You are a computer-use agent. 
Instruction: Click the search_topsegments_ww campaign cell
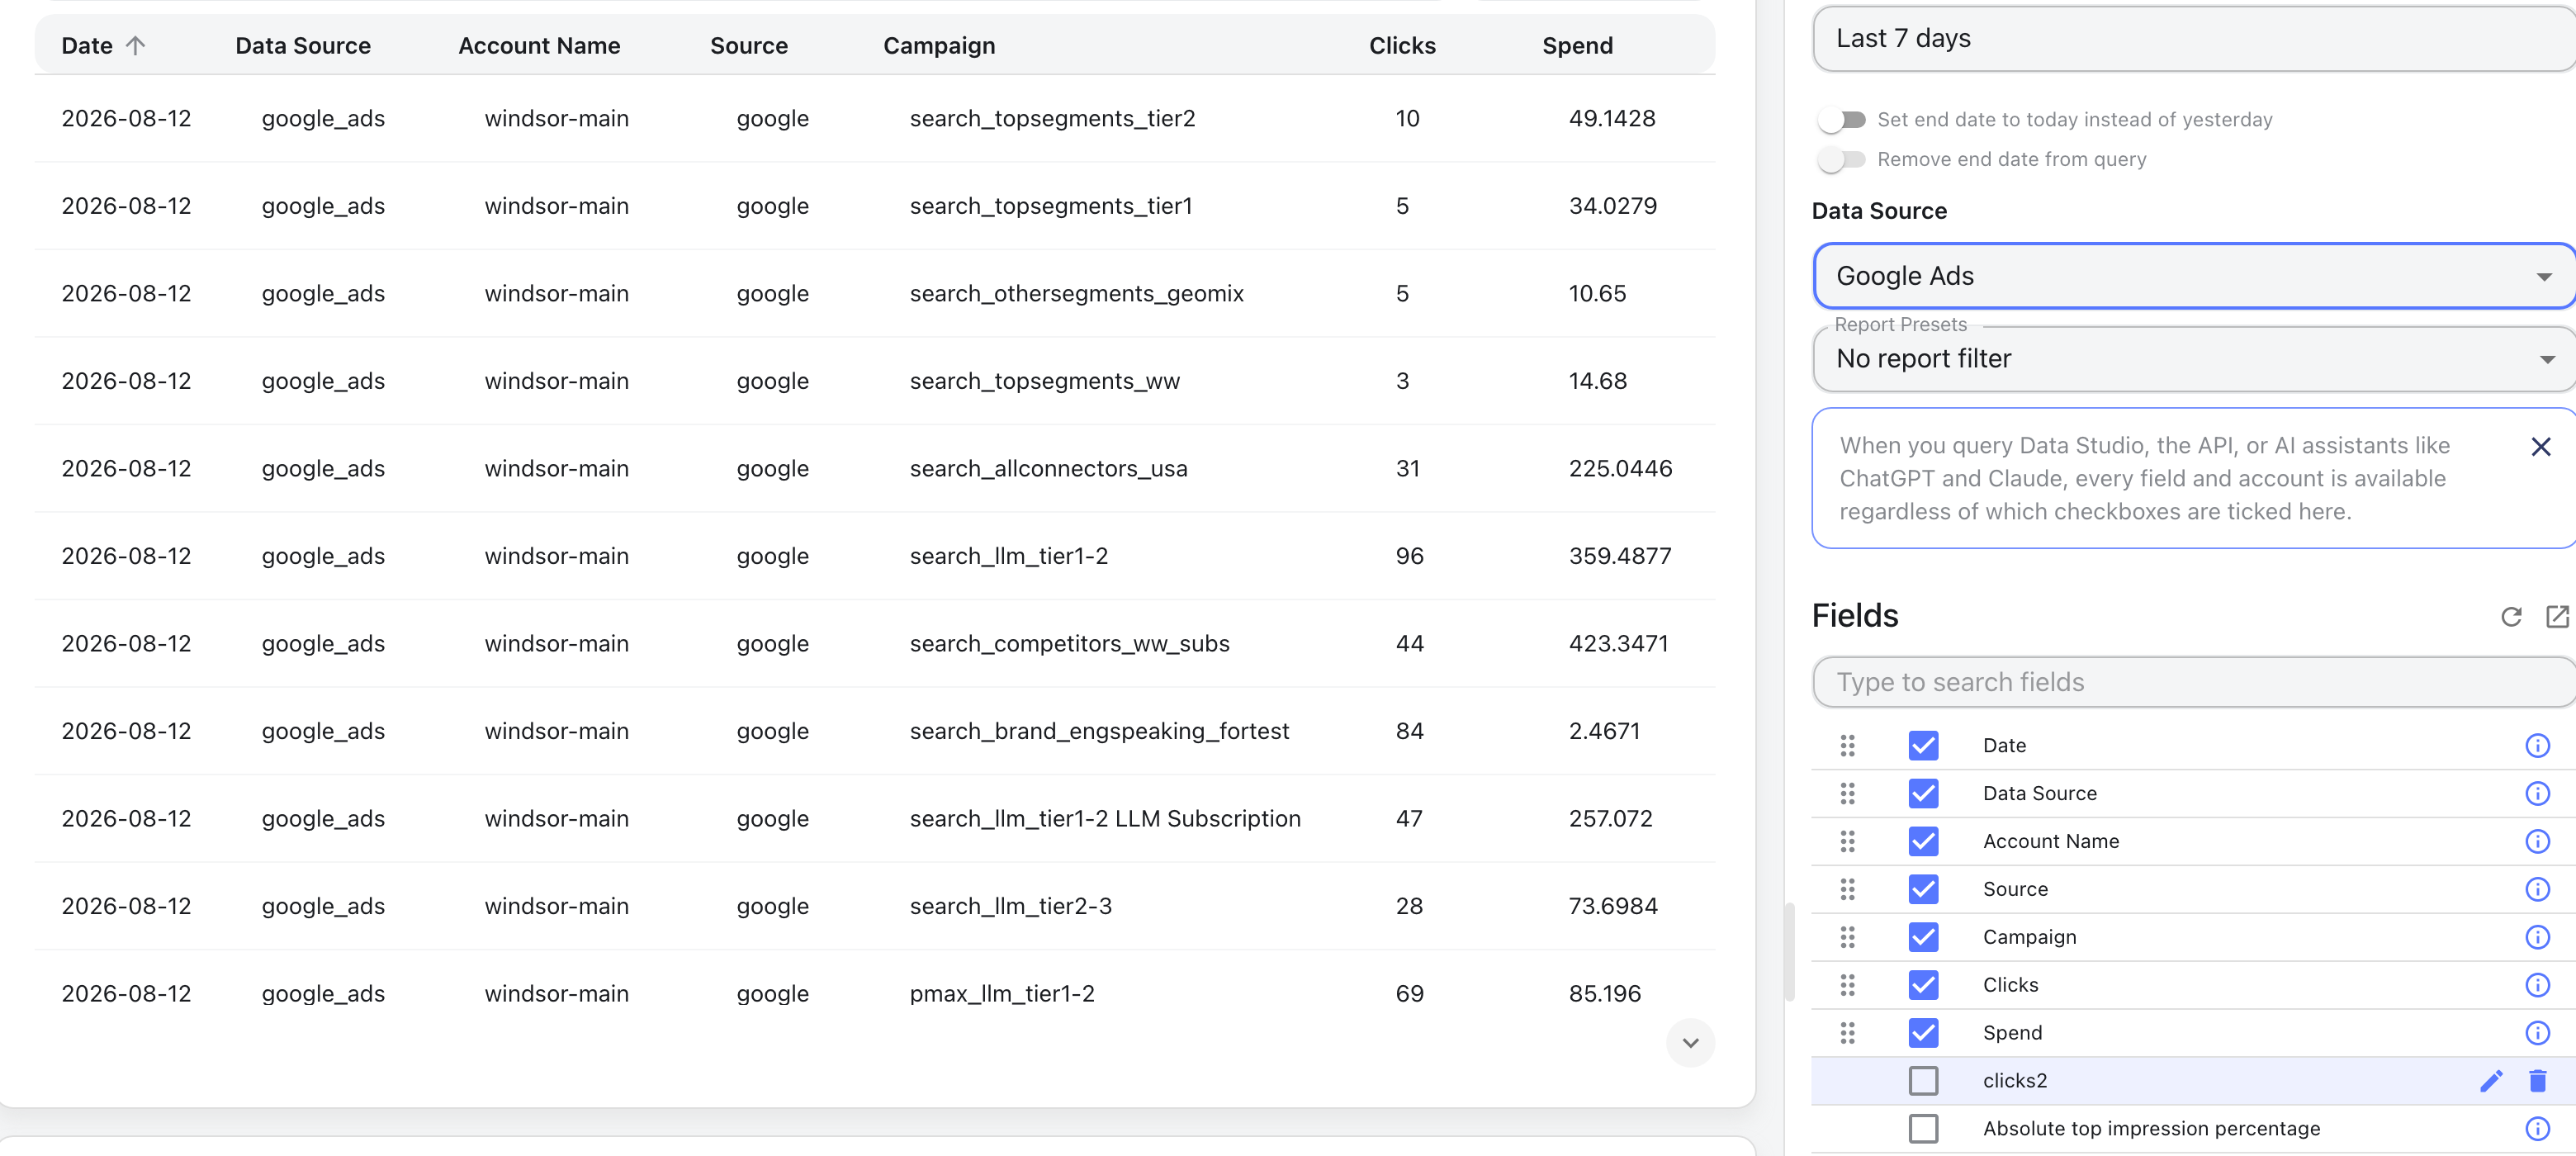(x=1044, y=381)
